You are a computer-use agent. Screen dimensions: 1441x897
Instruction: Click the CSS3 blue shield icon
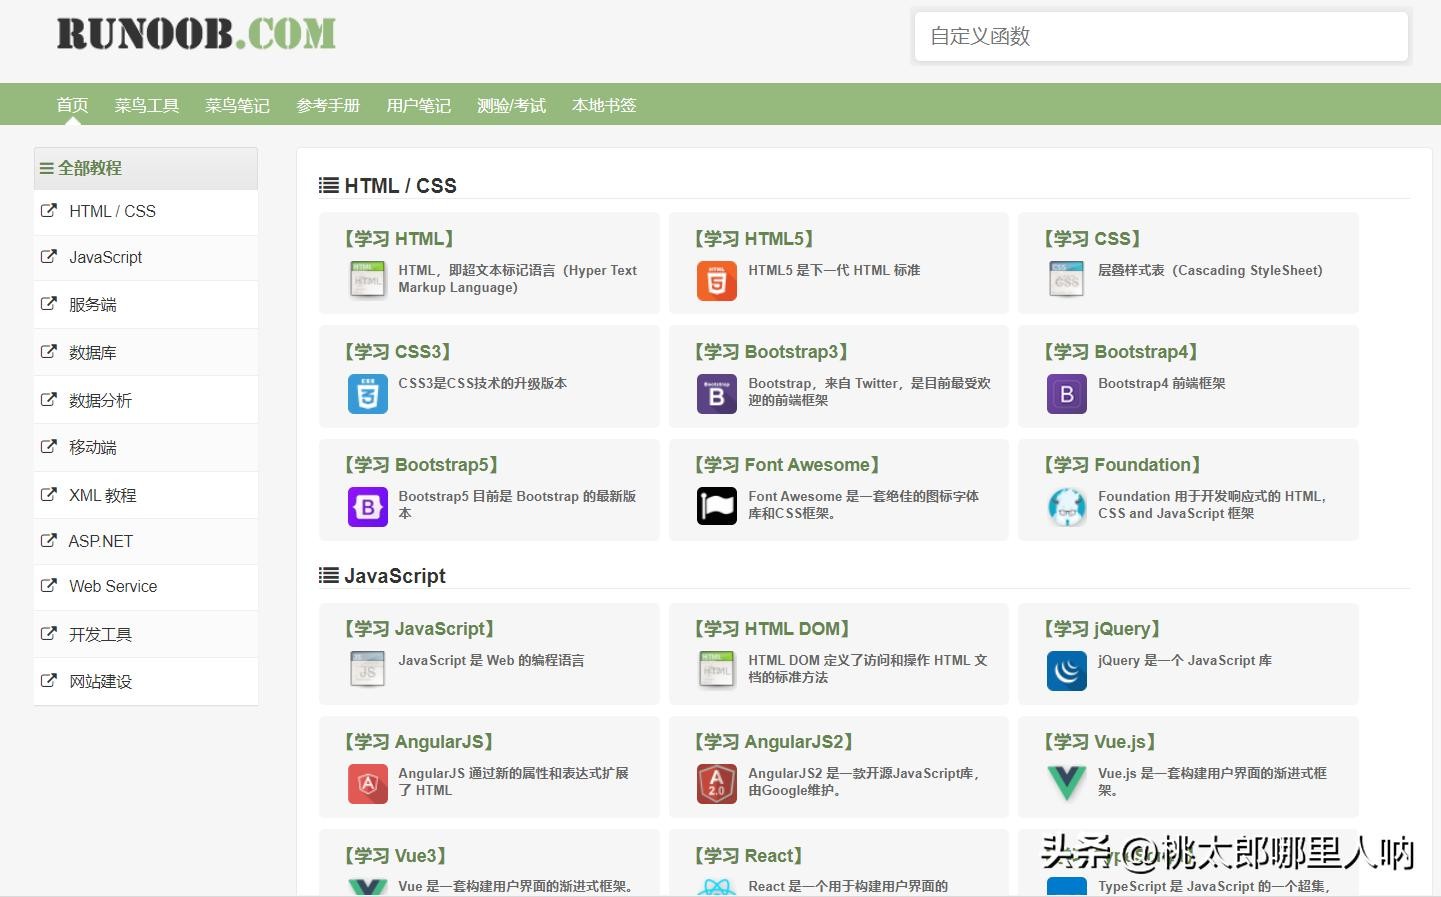pyautogui.click(x=367, y=394)
